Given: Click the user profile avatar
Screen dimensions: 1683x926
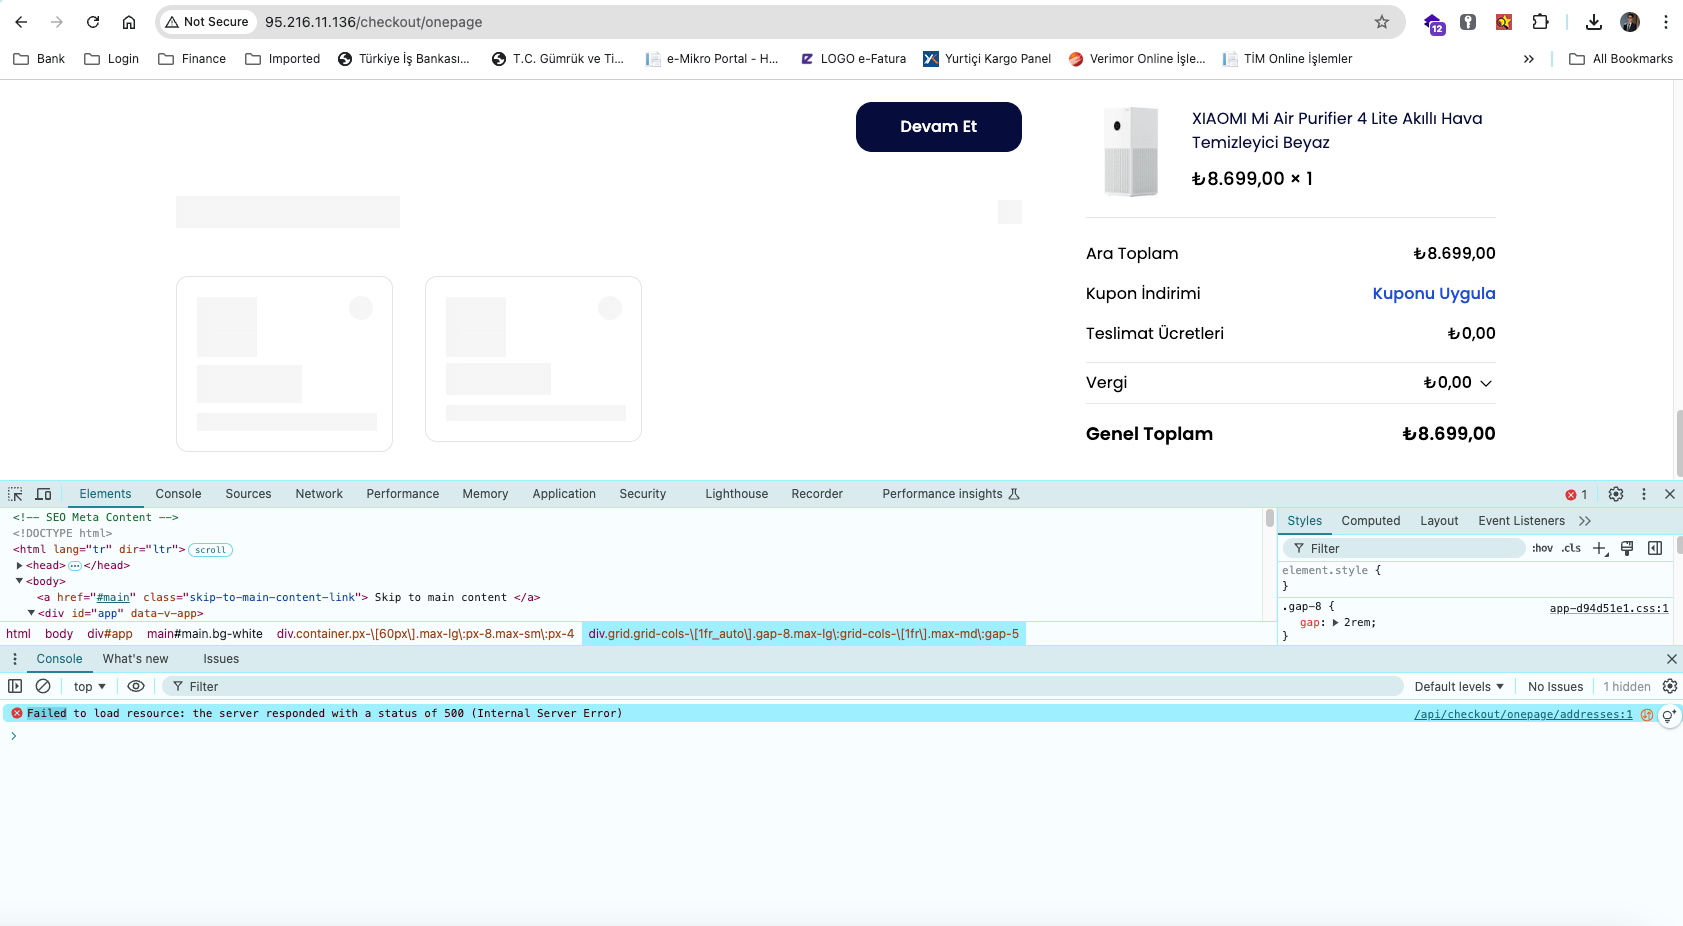Looking at the screenshot, I should tap(1630, 22).
